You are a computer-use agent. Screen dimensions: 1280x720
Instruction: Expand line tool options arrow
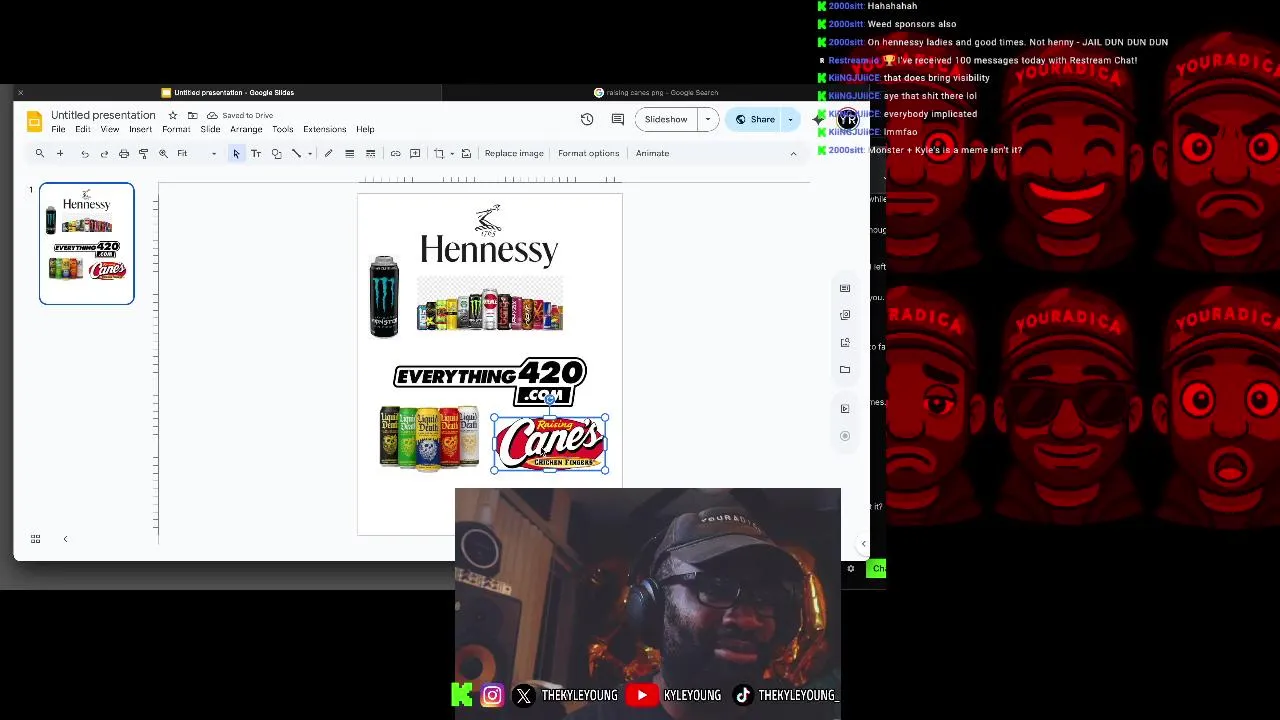pos(310,153)
